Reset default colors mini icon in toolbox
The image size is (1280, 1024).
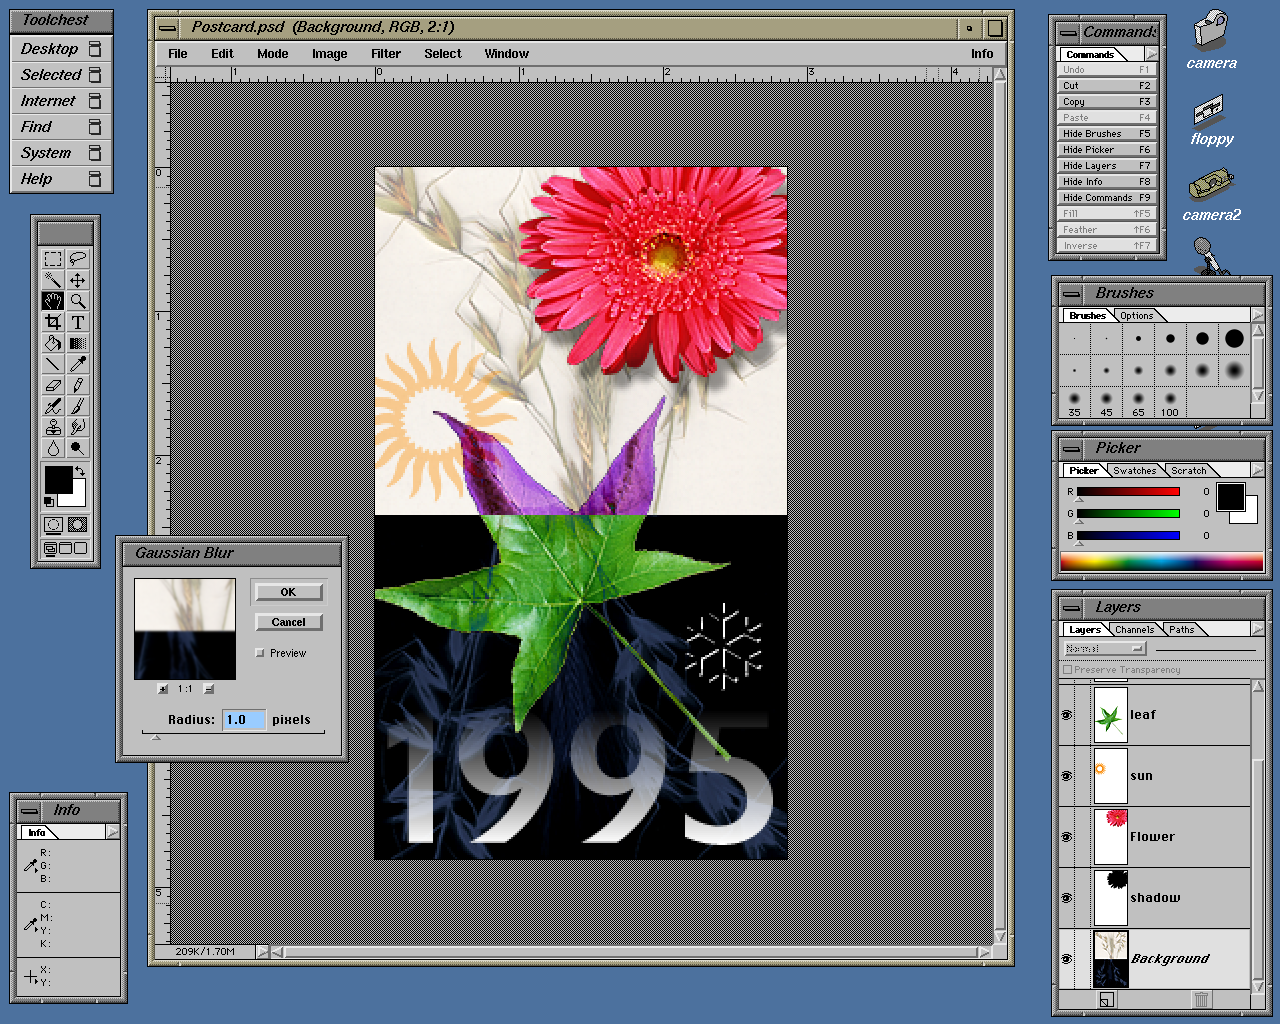[x=49, y=501]
